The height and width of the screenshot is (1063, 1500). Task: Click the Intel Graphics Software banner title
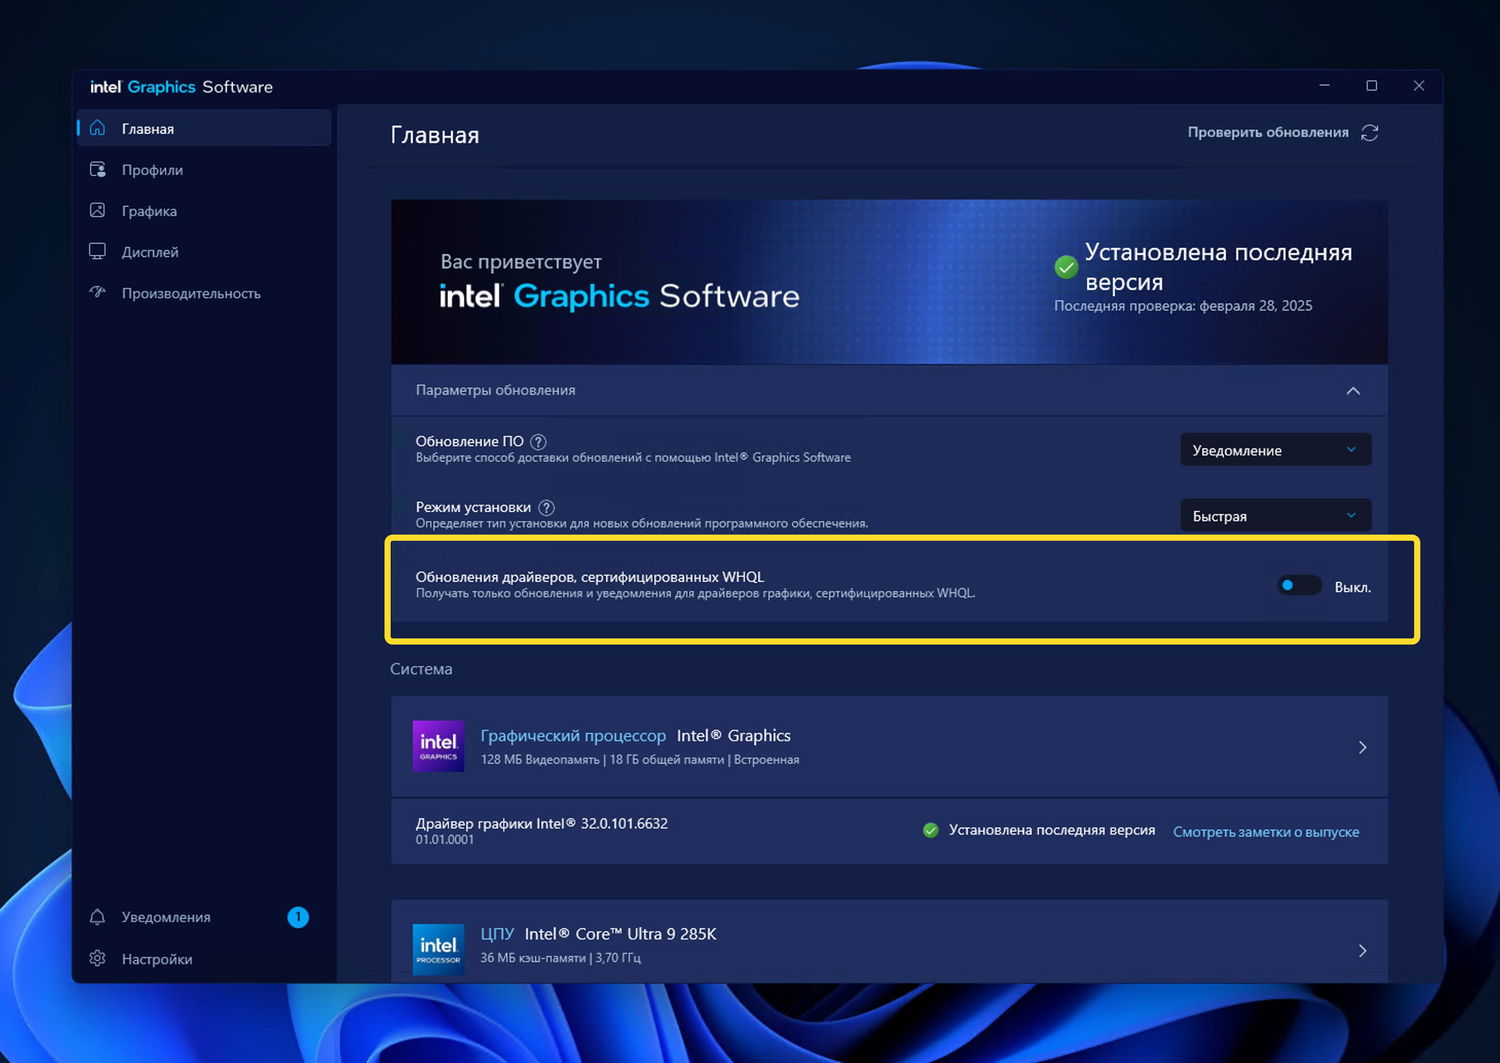tap(619, 296)
